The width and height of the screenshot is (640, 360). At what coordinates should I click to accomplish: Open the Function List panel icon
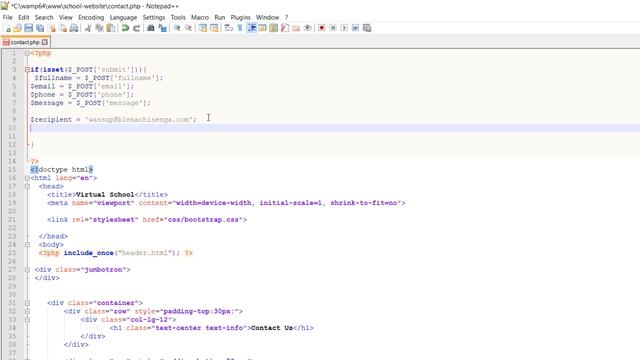point(285,28)
